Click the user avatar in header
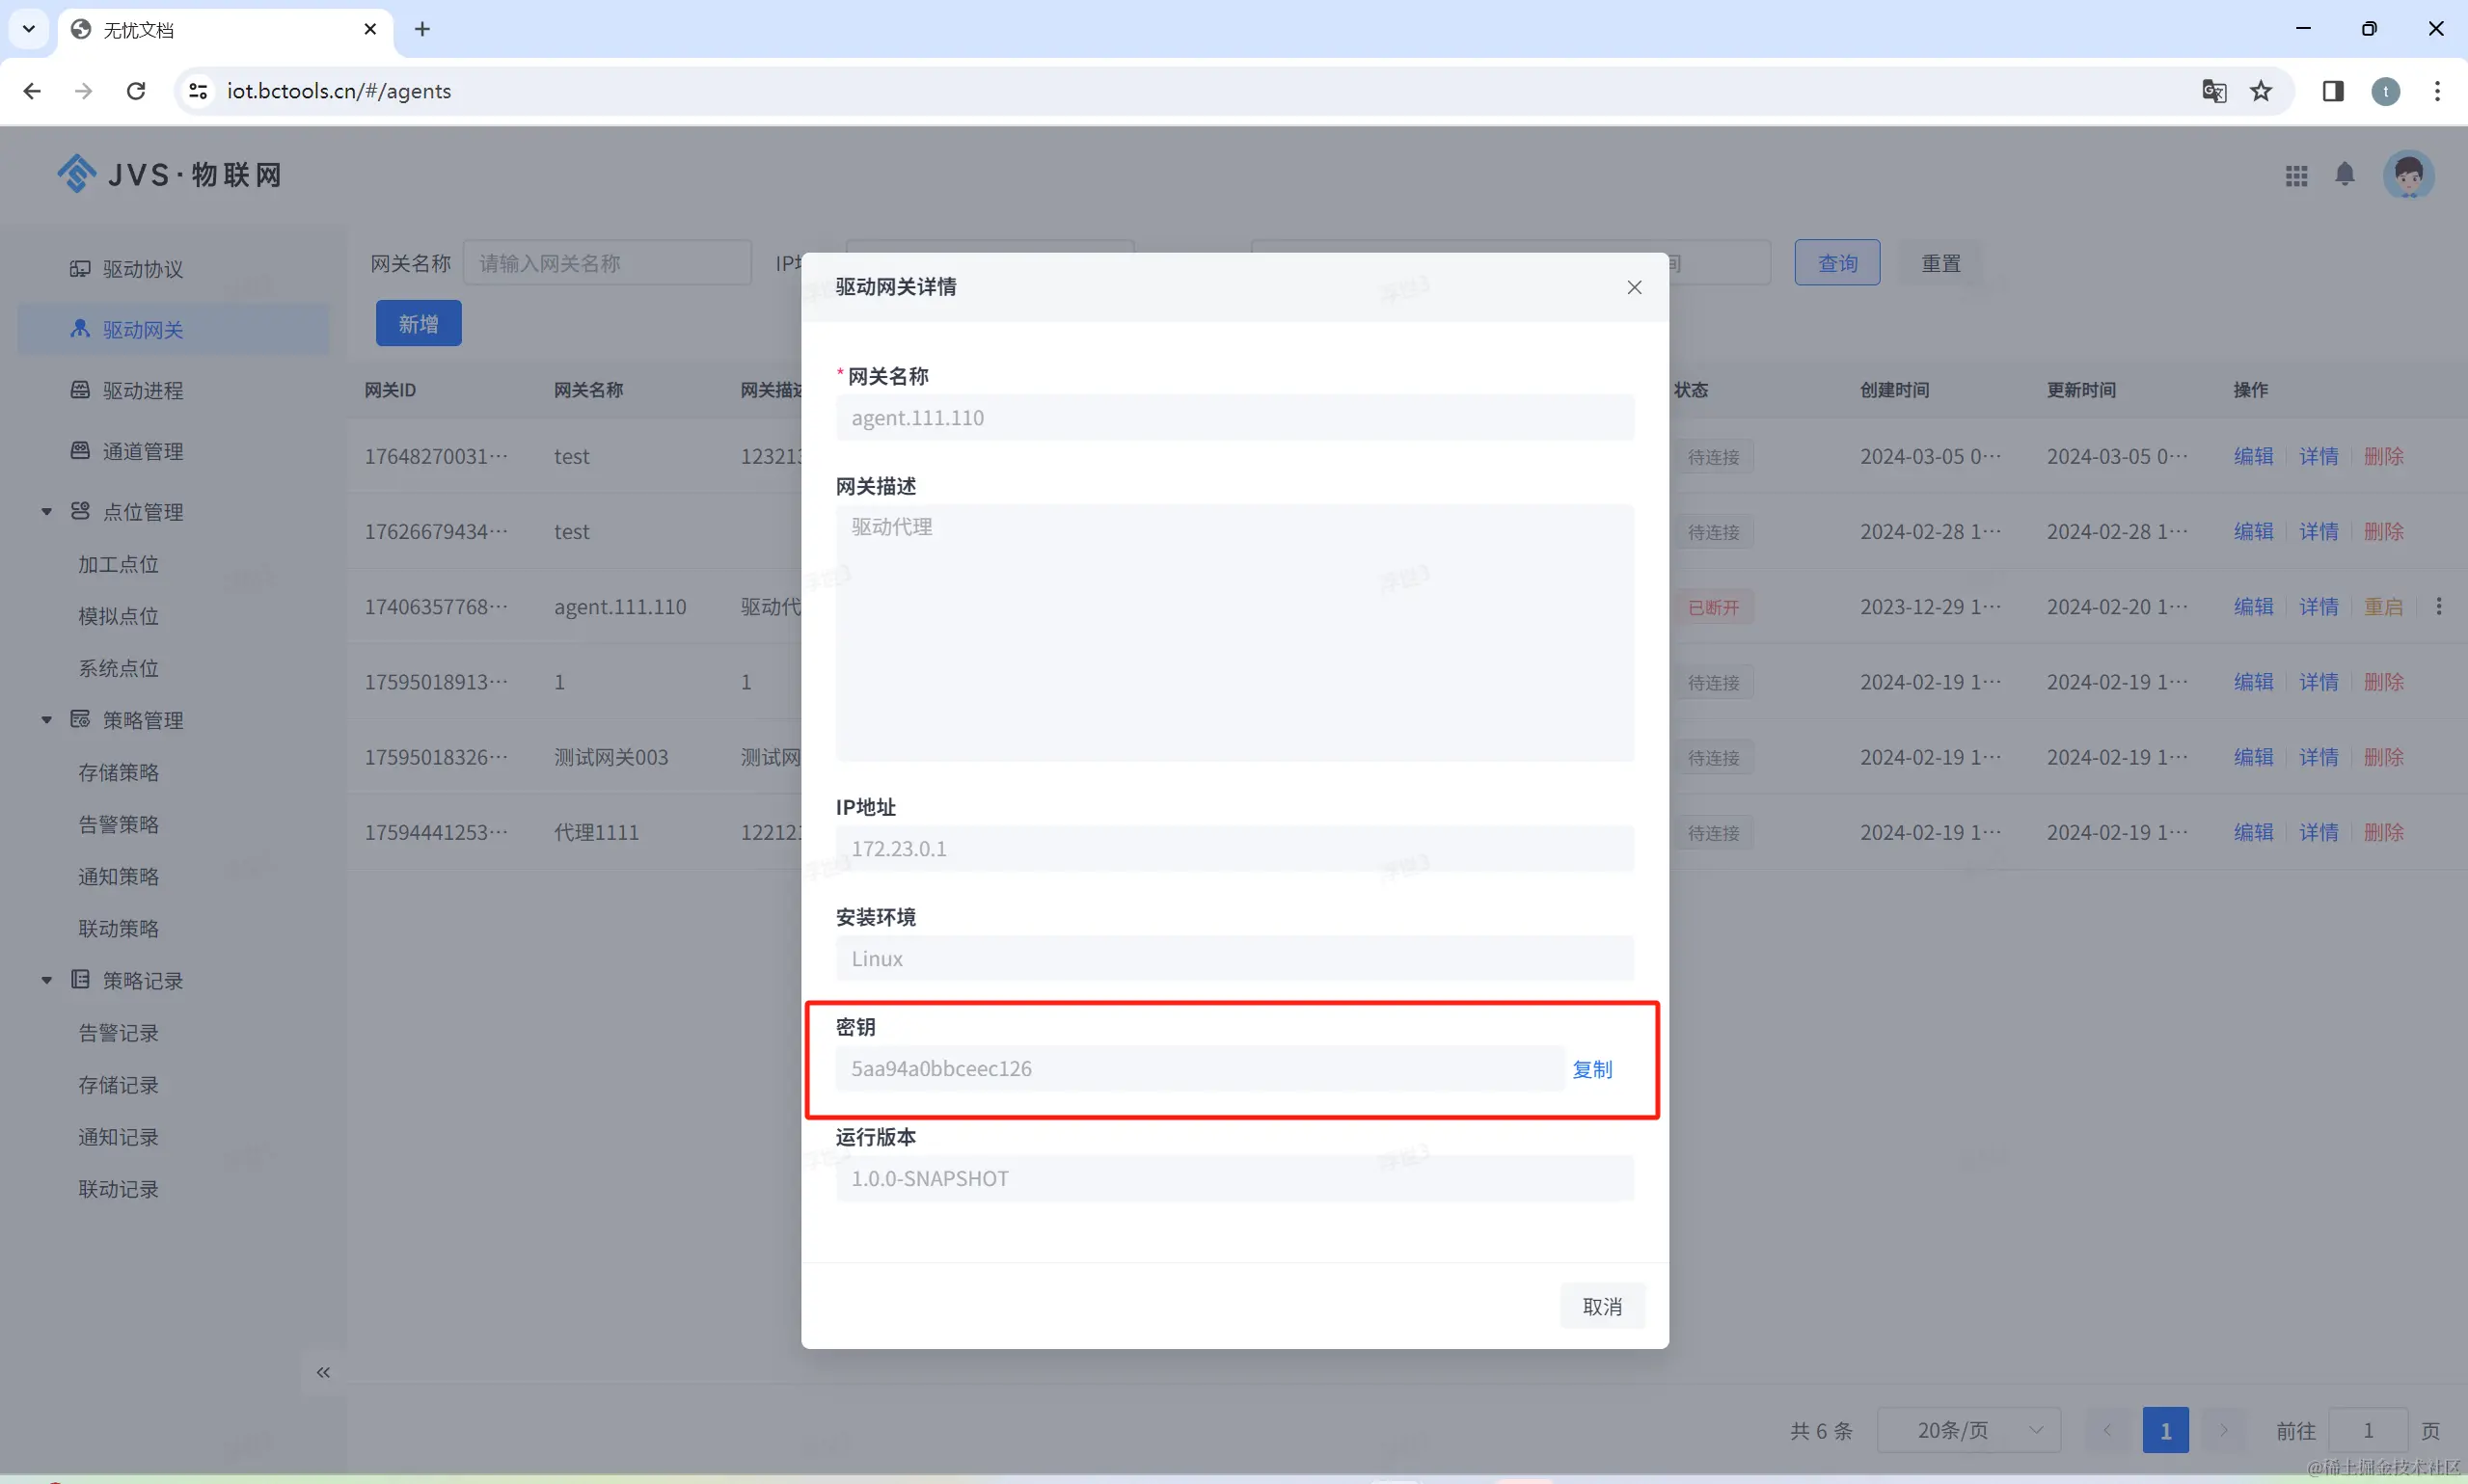 (2407, 175)
